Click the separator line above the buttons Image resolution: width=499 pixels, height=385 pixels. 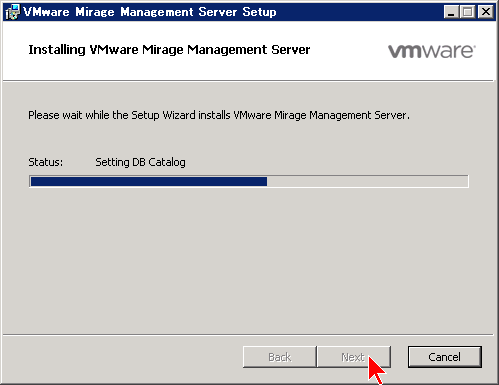coord(248,334)
